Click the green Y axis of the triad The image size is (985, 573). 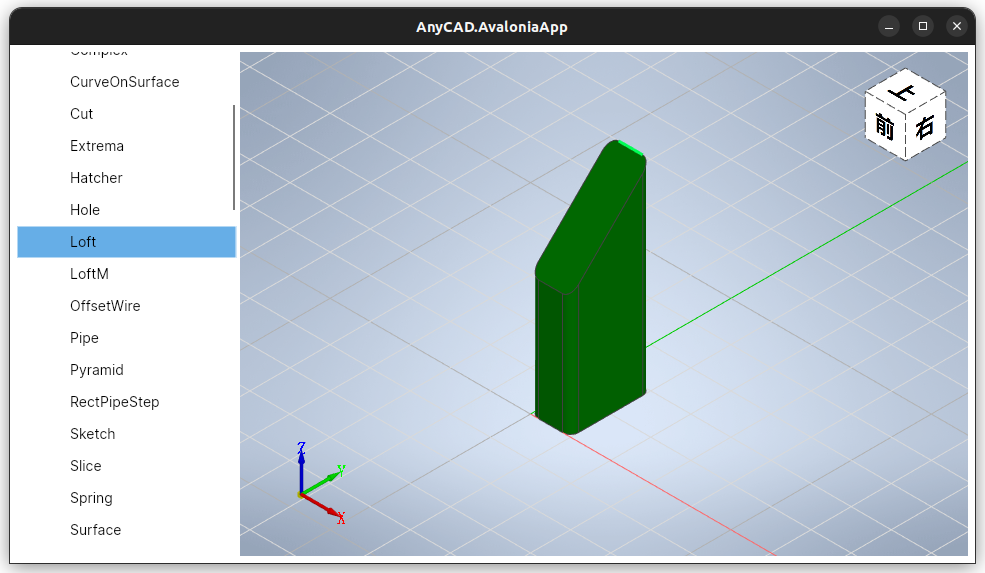324,482
